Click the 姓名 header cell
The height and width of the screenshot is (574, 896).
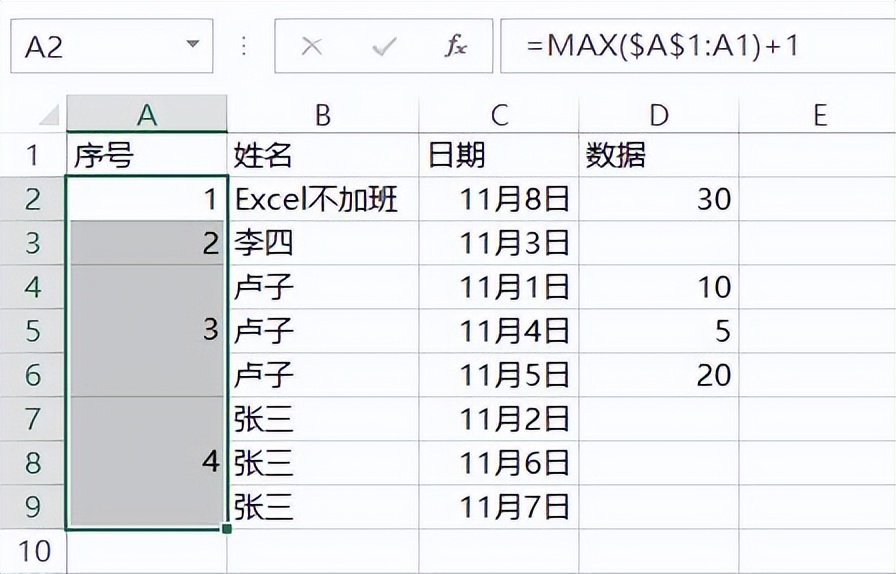[323, 155]
